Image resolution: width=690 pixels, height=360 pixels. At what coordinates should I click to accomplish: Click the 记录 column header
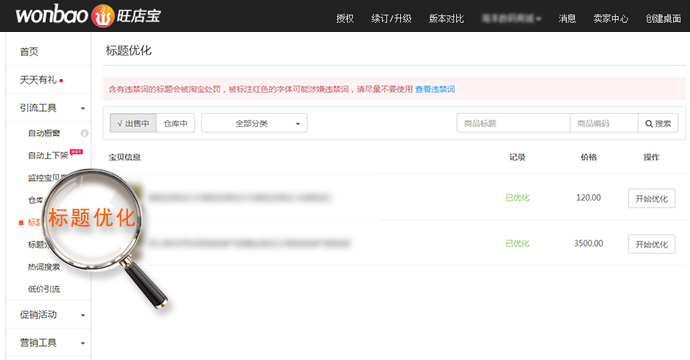518,157
